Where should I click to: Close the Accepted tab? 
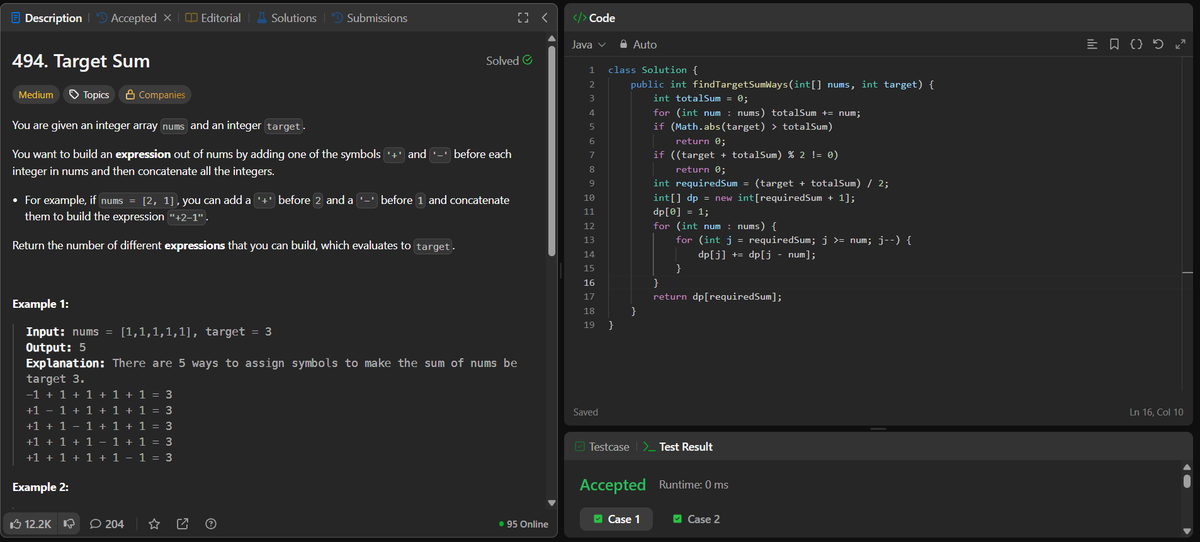point(167,18)
